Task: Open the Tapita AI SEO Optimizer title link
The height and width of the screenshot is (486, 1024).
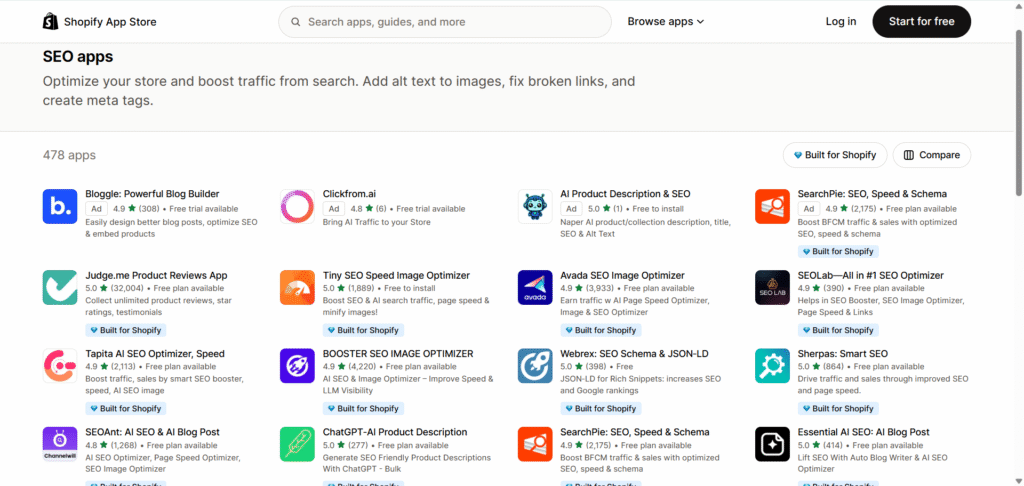Action: pyautogui.click(x=154, y=354)
